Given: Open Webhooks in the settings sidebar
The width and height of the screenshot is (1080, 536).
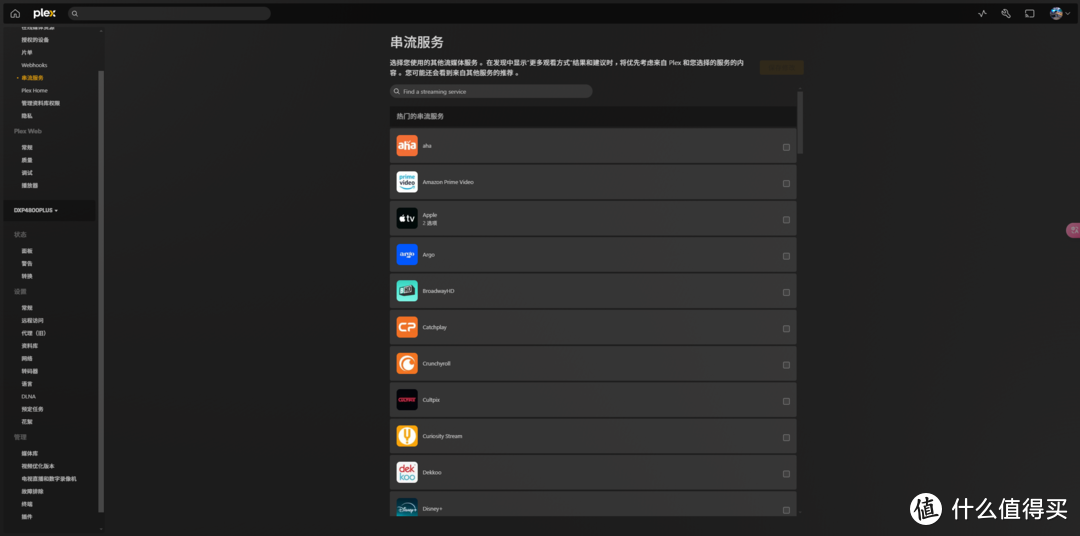Looking at the screenshot, I should point(34,65).
